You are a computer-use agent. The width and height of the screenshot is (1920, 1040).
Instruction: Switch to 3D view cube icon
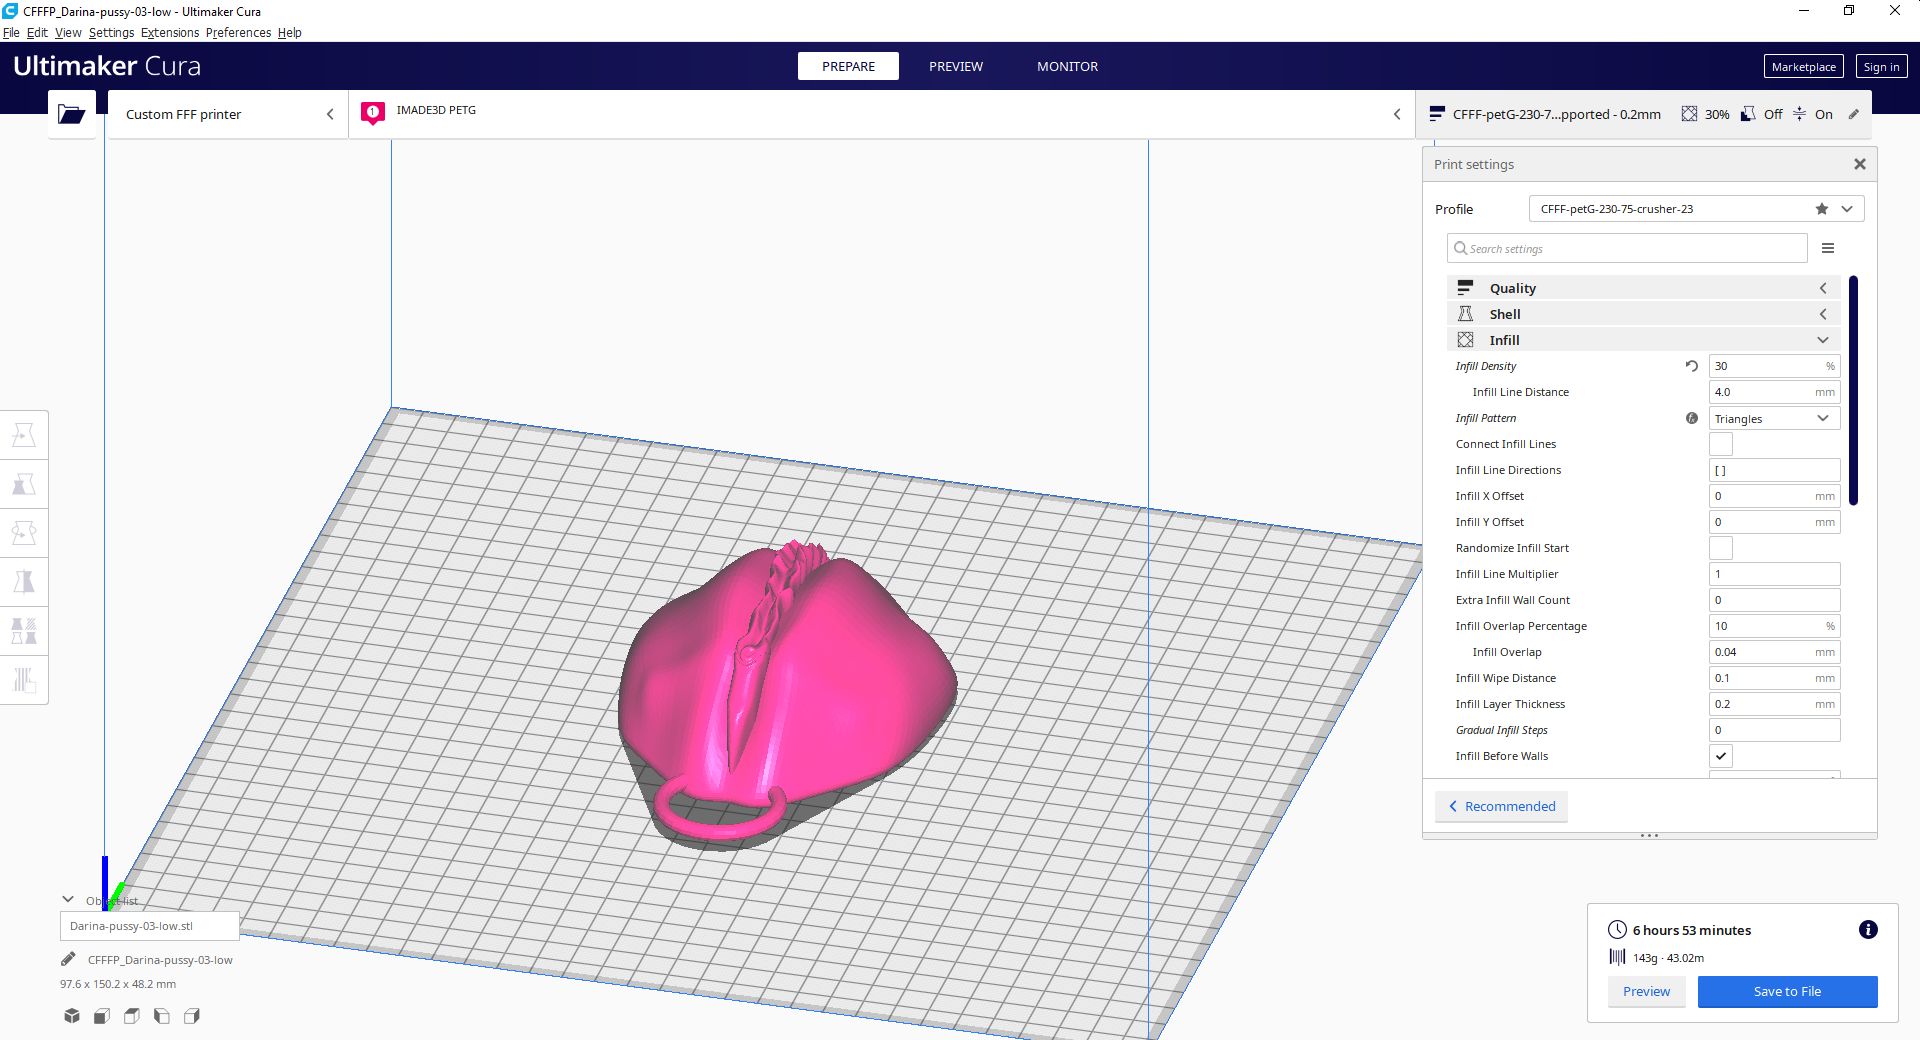[x=72, y=1016]
